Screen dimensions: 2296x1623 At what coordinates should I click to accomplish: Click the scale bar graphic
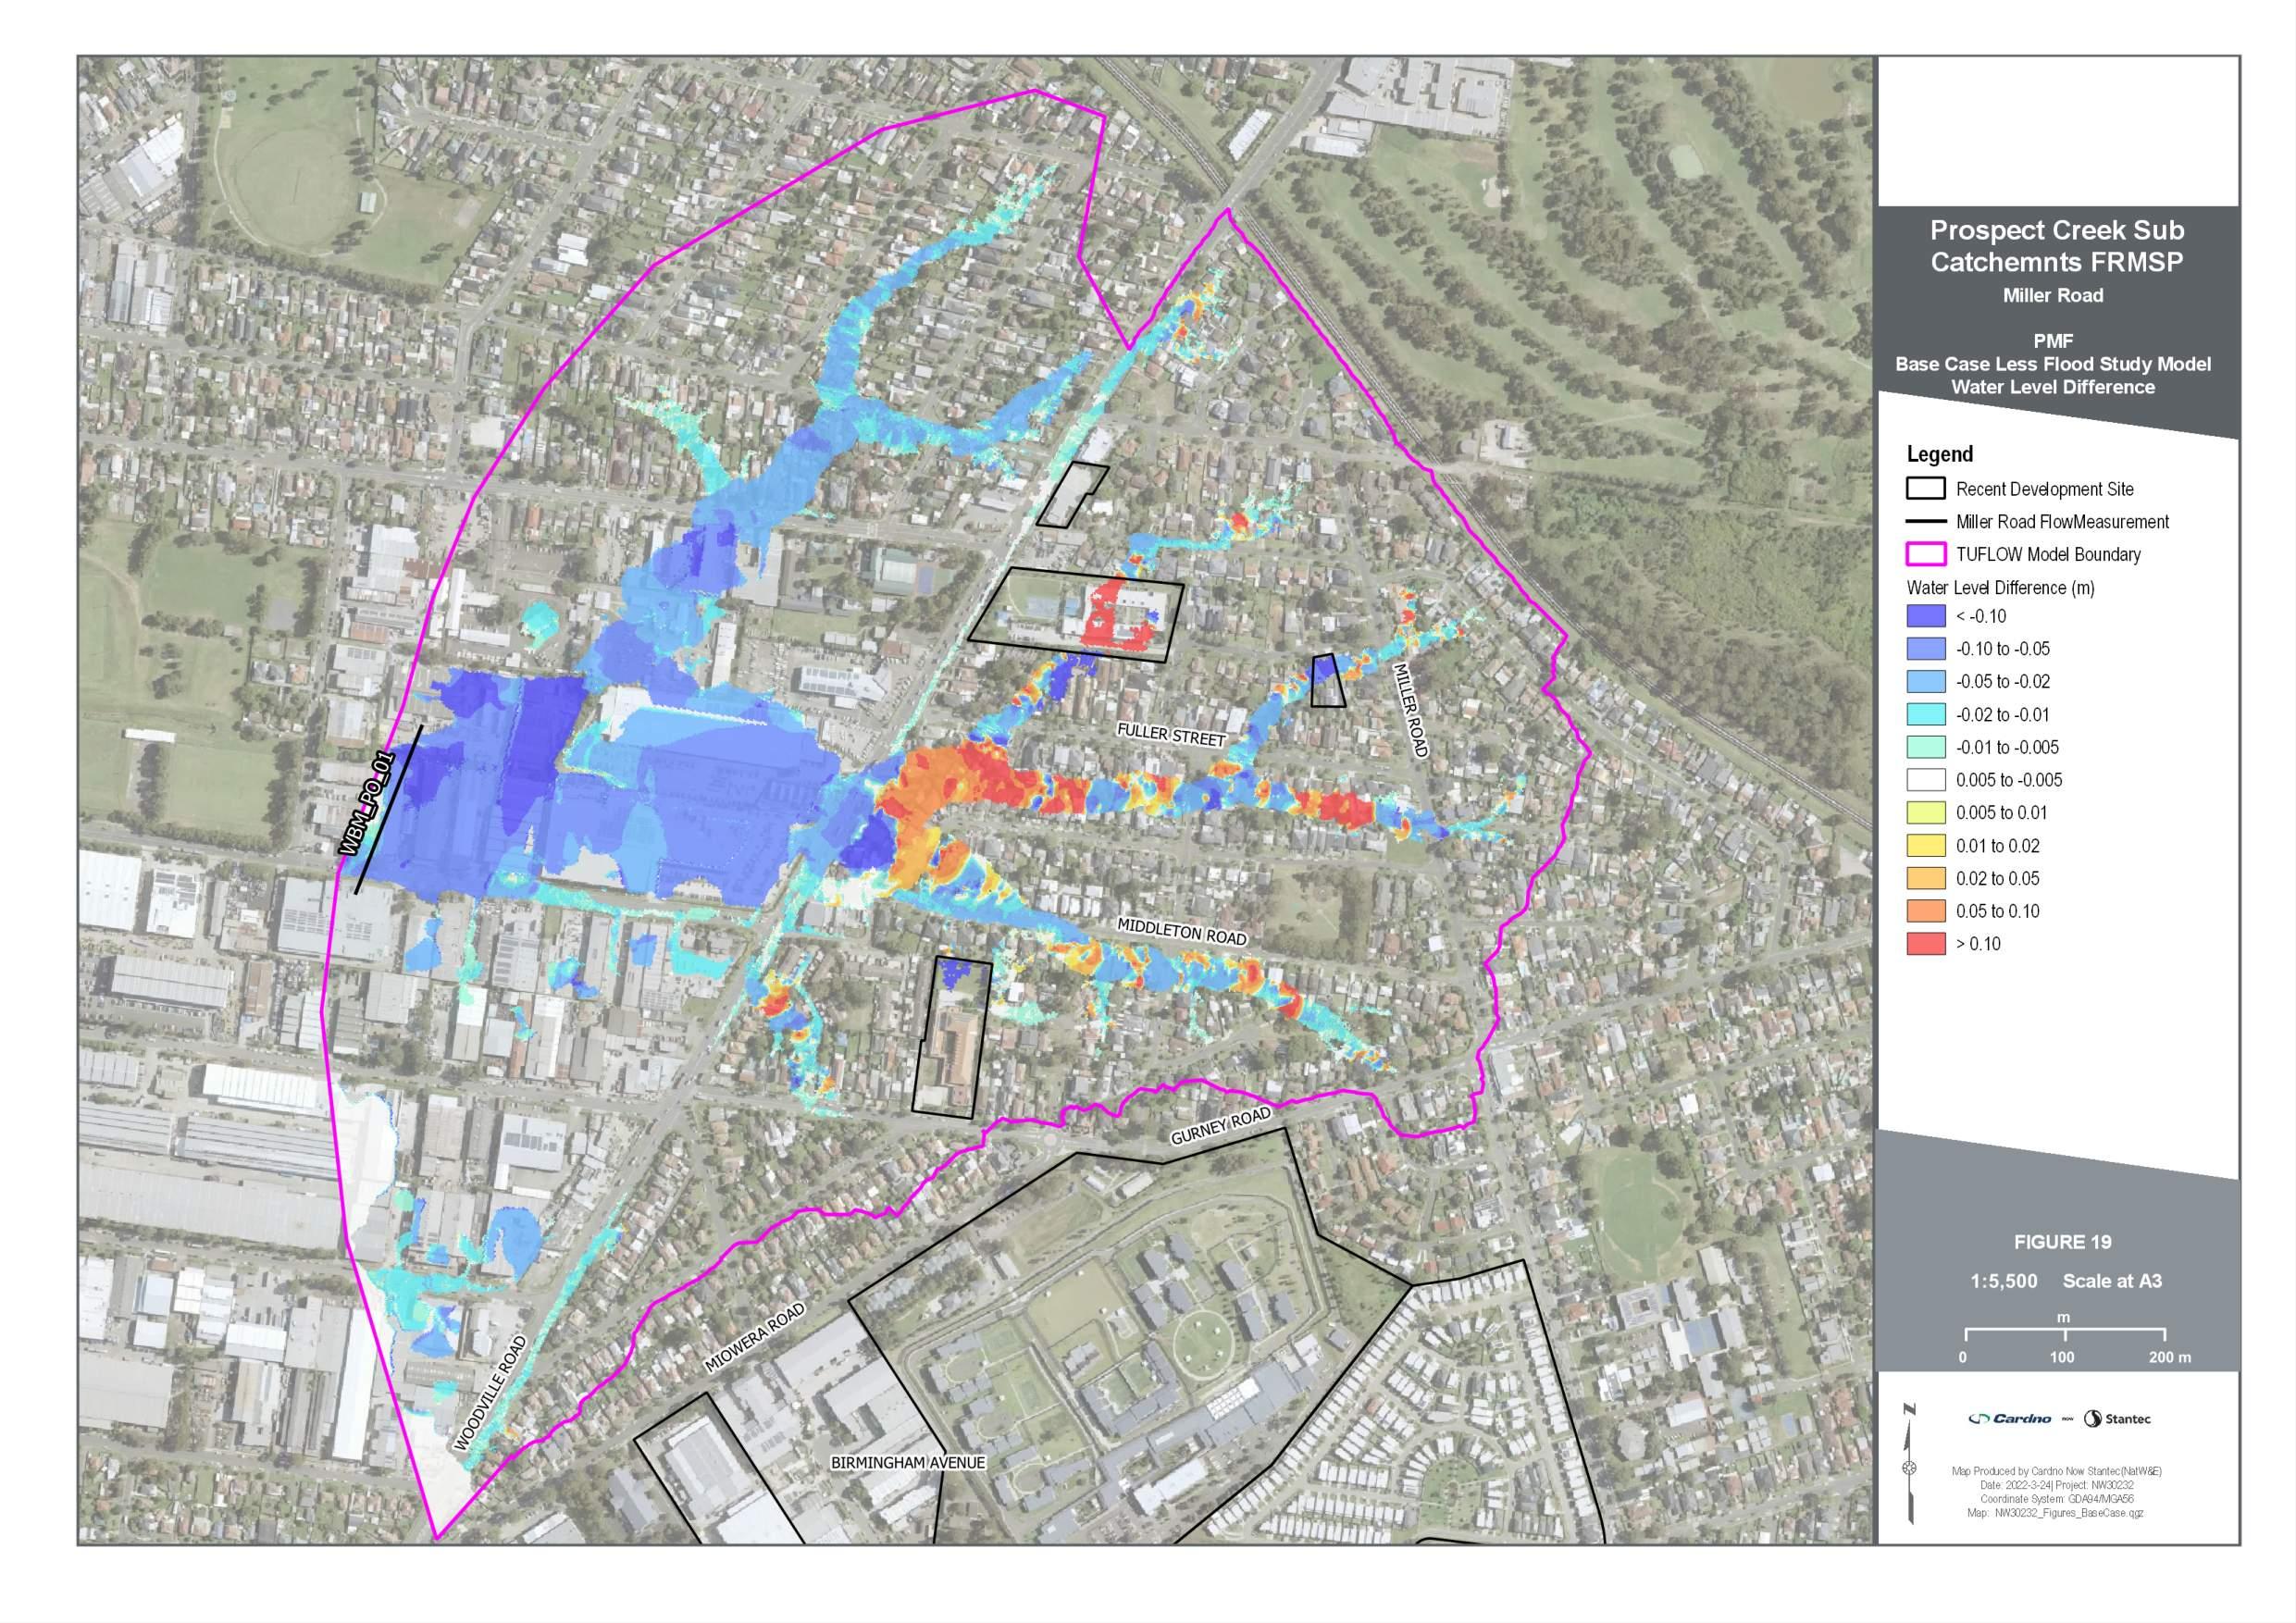pos(2064,1334)
